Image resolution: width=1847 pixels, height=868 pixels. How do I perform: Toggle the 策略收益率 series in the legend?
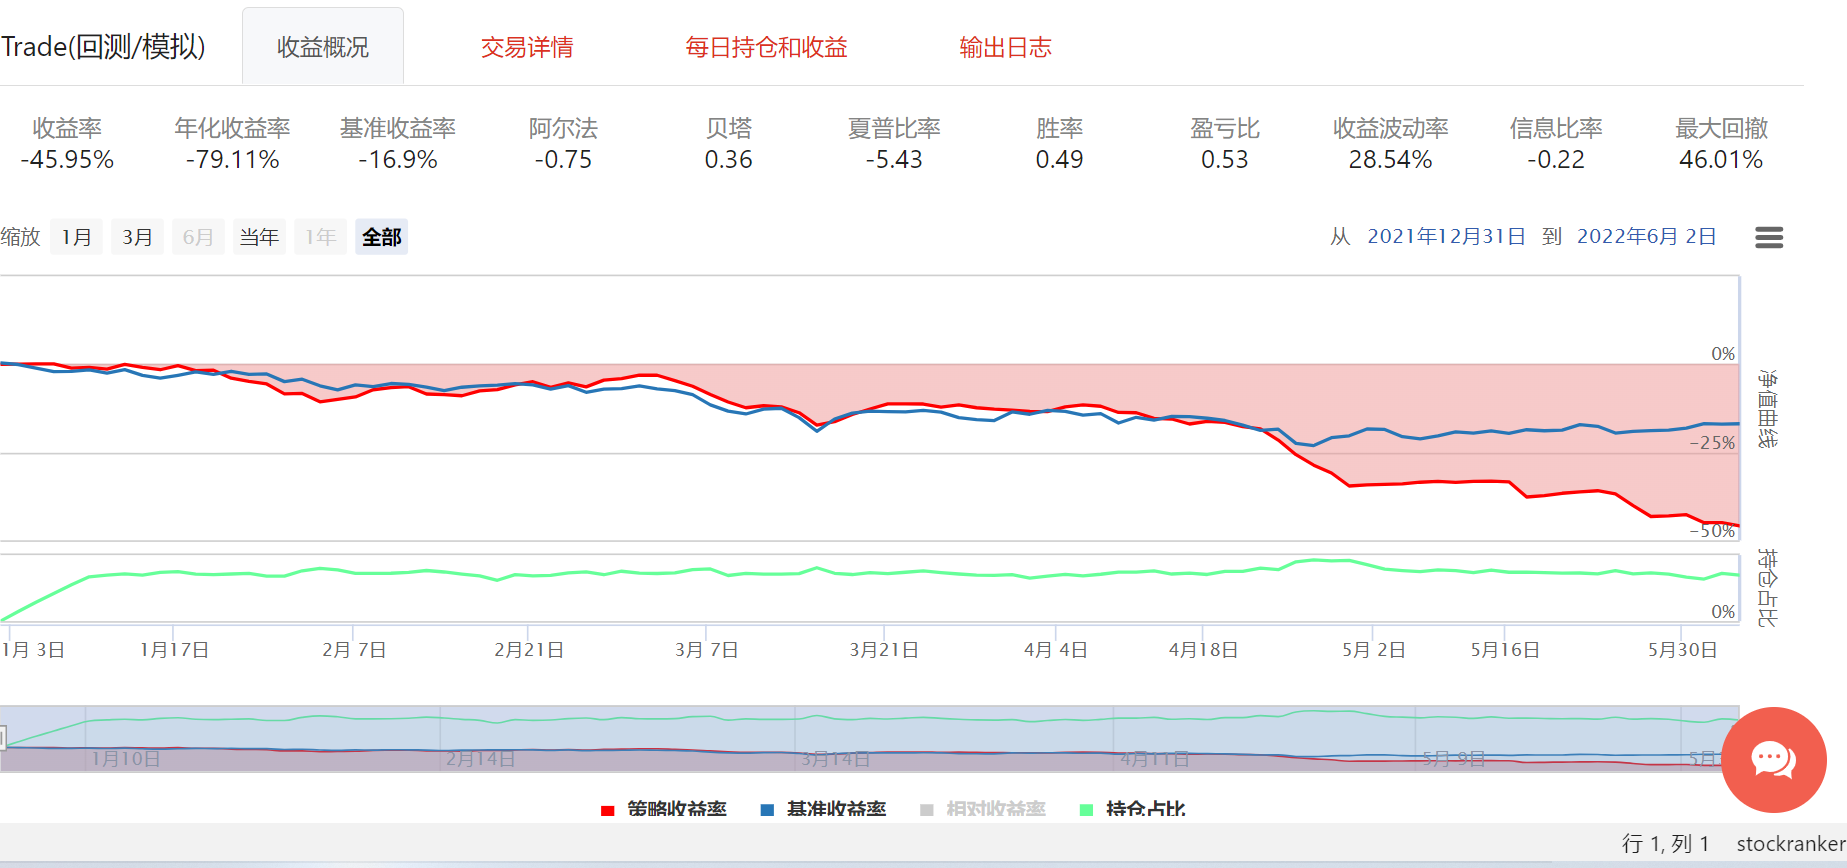click(664, 808)
